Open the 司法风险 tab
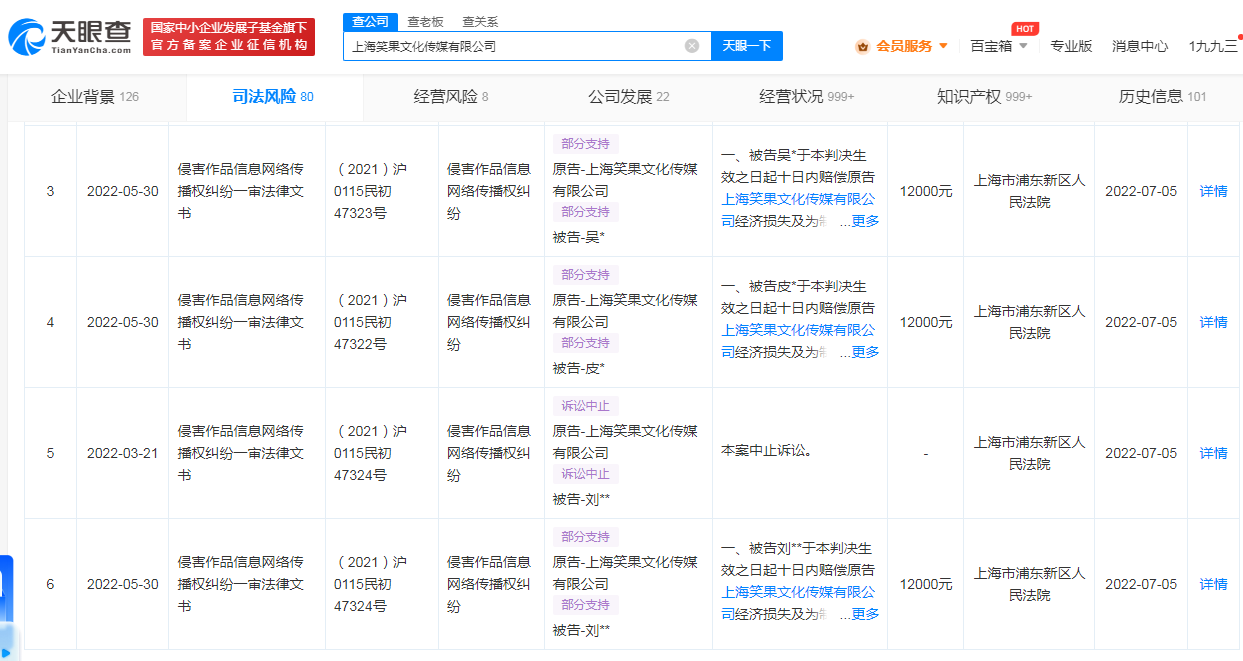Viewport: 1243px width, 661px height. [x=273, y=97]
